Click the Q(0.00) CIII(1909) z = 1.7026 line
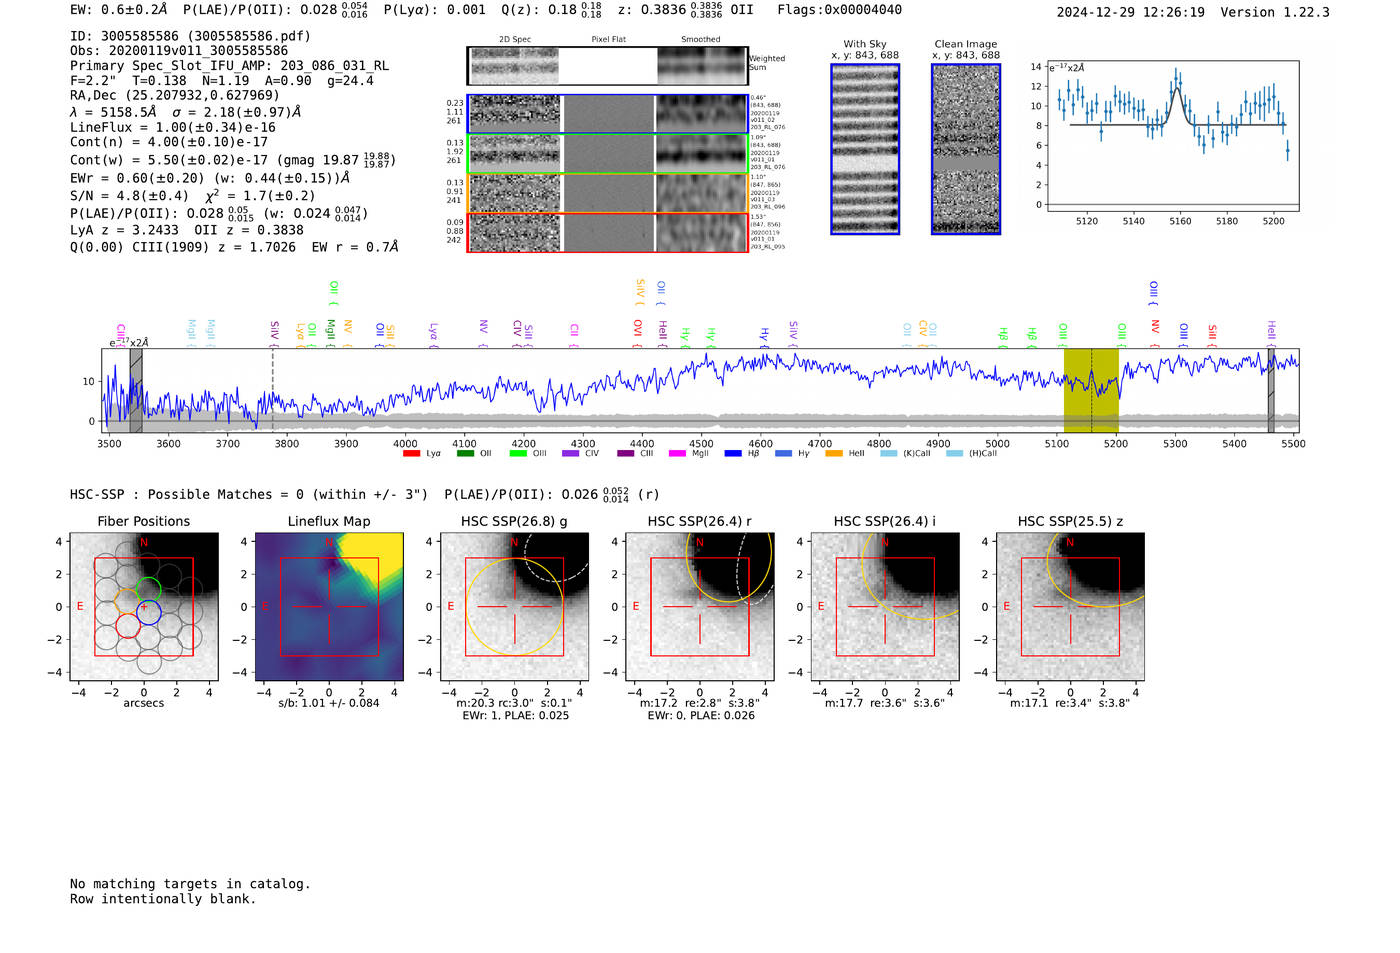Image resolution: width=1400 pixels, height=953 pixels. click(x=234, y=246)
